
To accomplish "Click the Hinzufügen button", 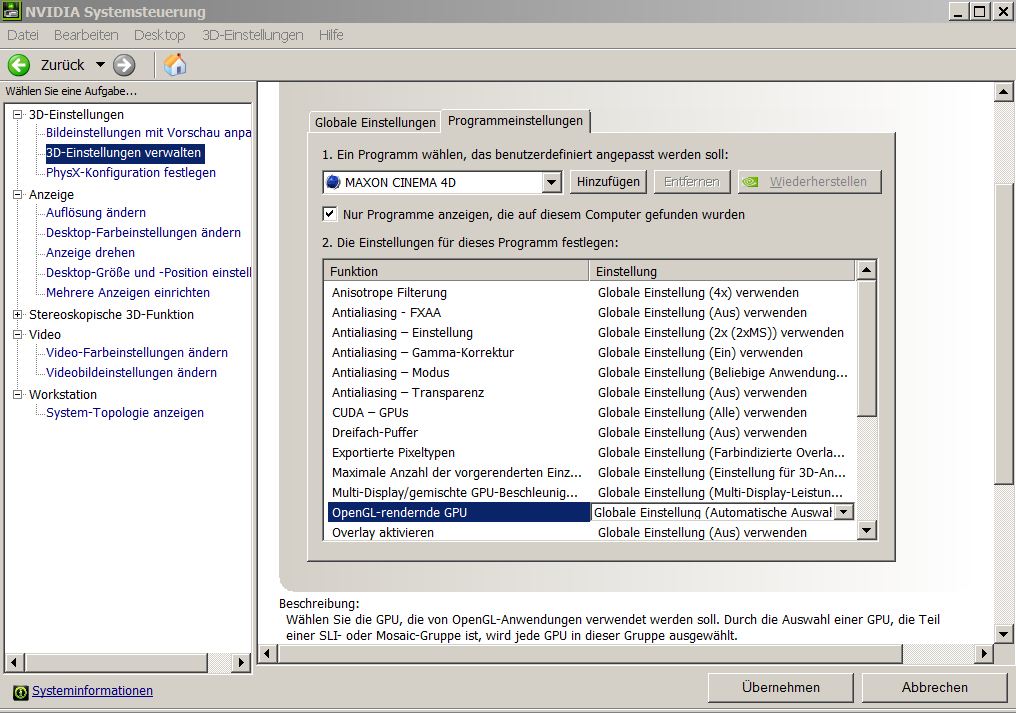I will click(x=608, y=182).
